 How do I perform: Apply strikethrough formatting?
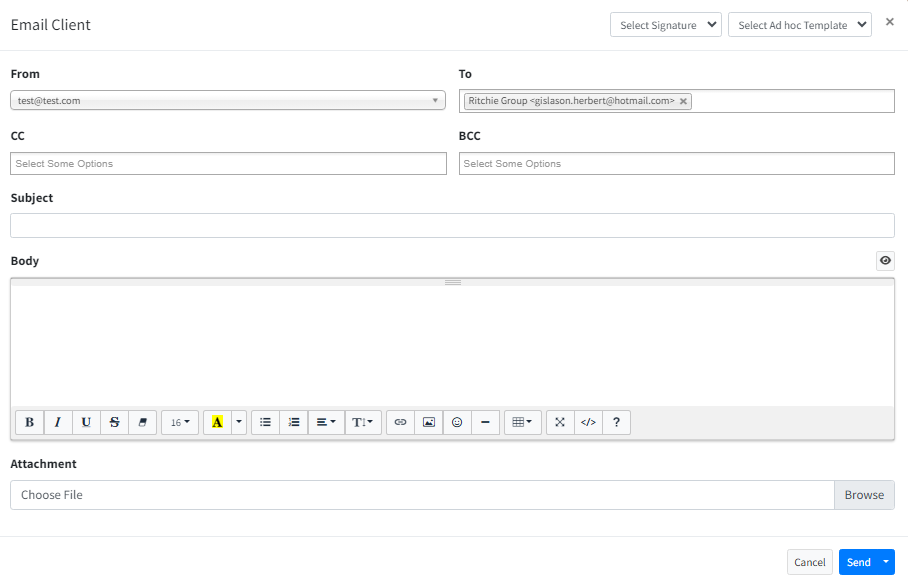[x=114, y=423]
